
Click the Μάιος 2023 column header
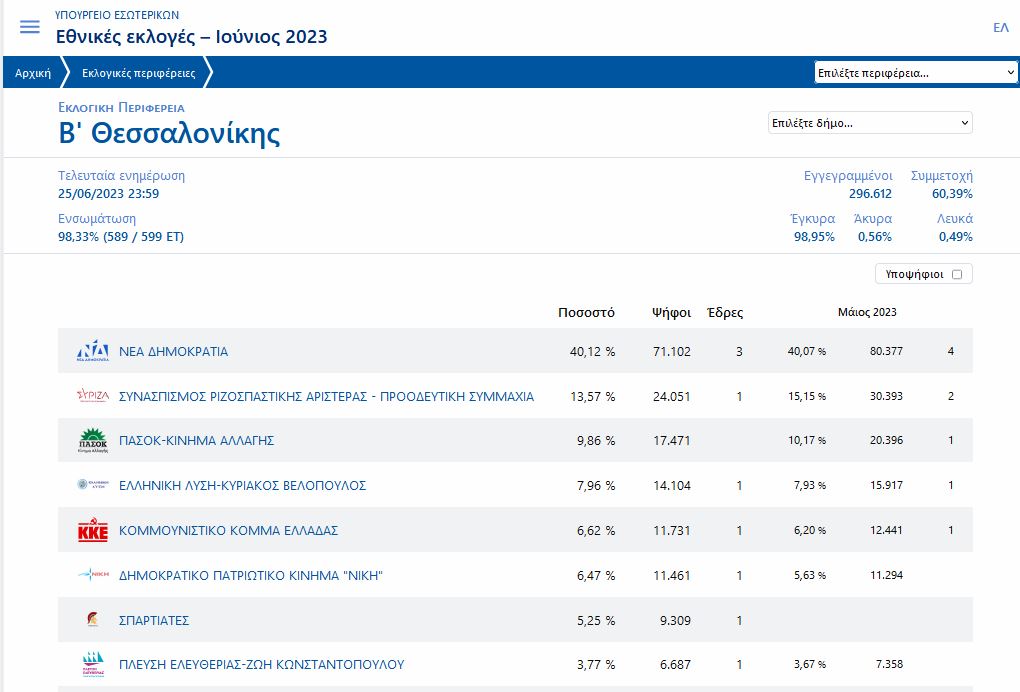pyautogui.click(x=867, y=312)
